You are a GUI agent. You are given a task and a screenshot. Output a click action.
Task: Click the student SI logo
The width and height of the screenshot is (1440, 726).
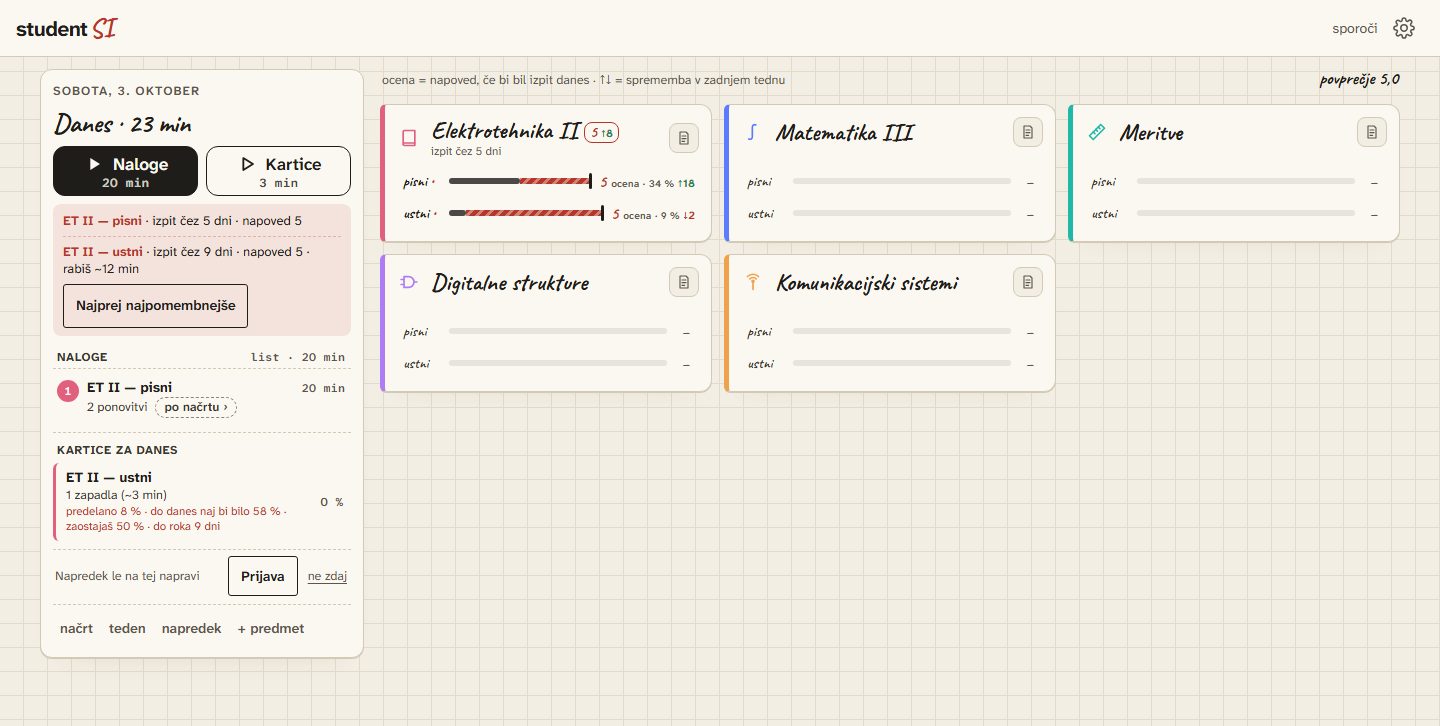click(x=67, y=28)
